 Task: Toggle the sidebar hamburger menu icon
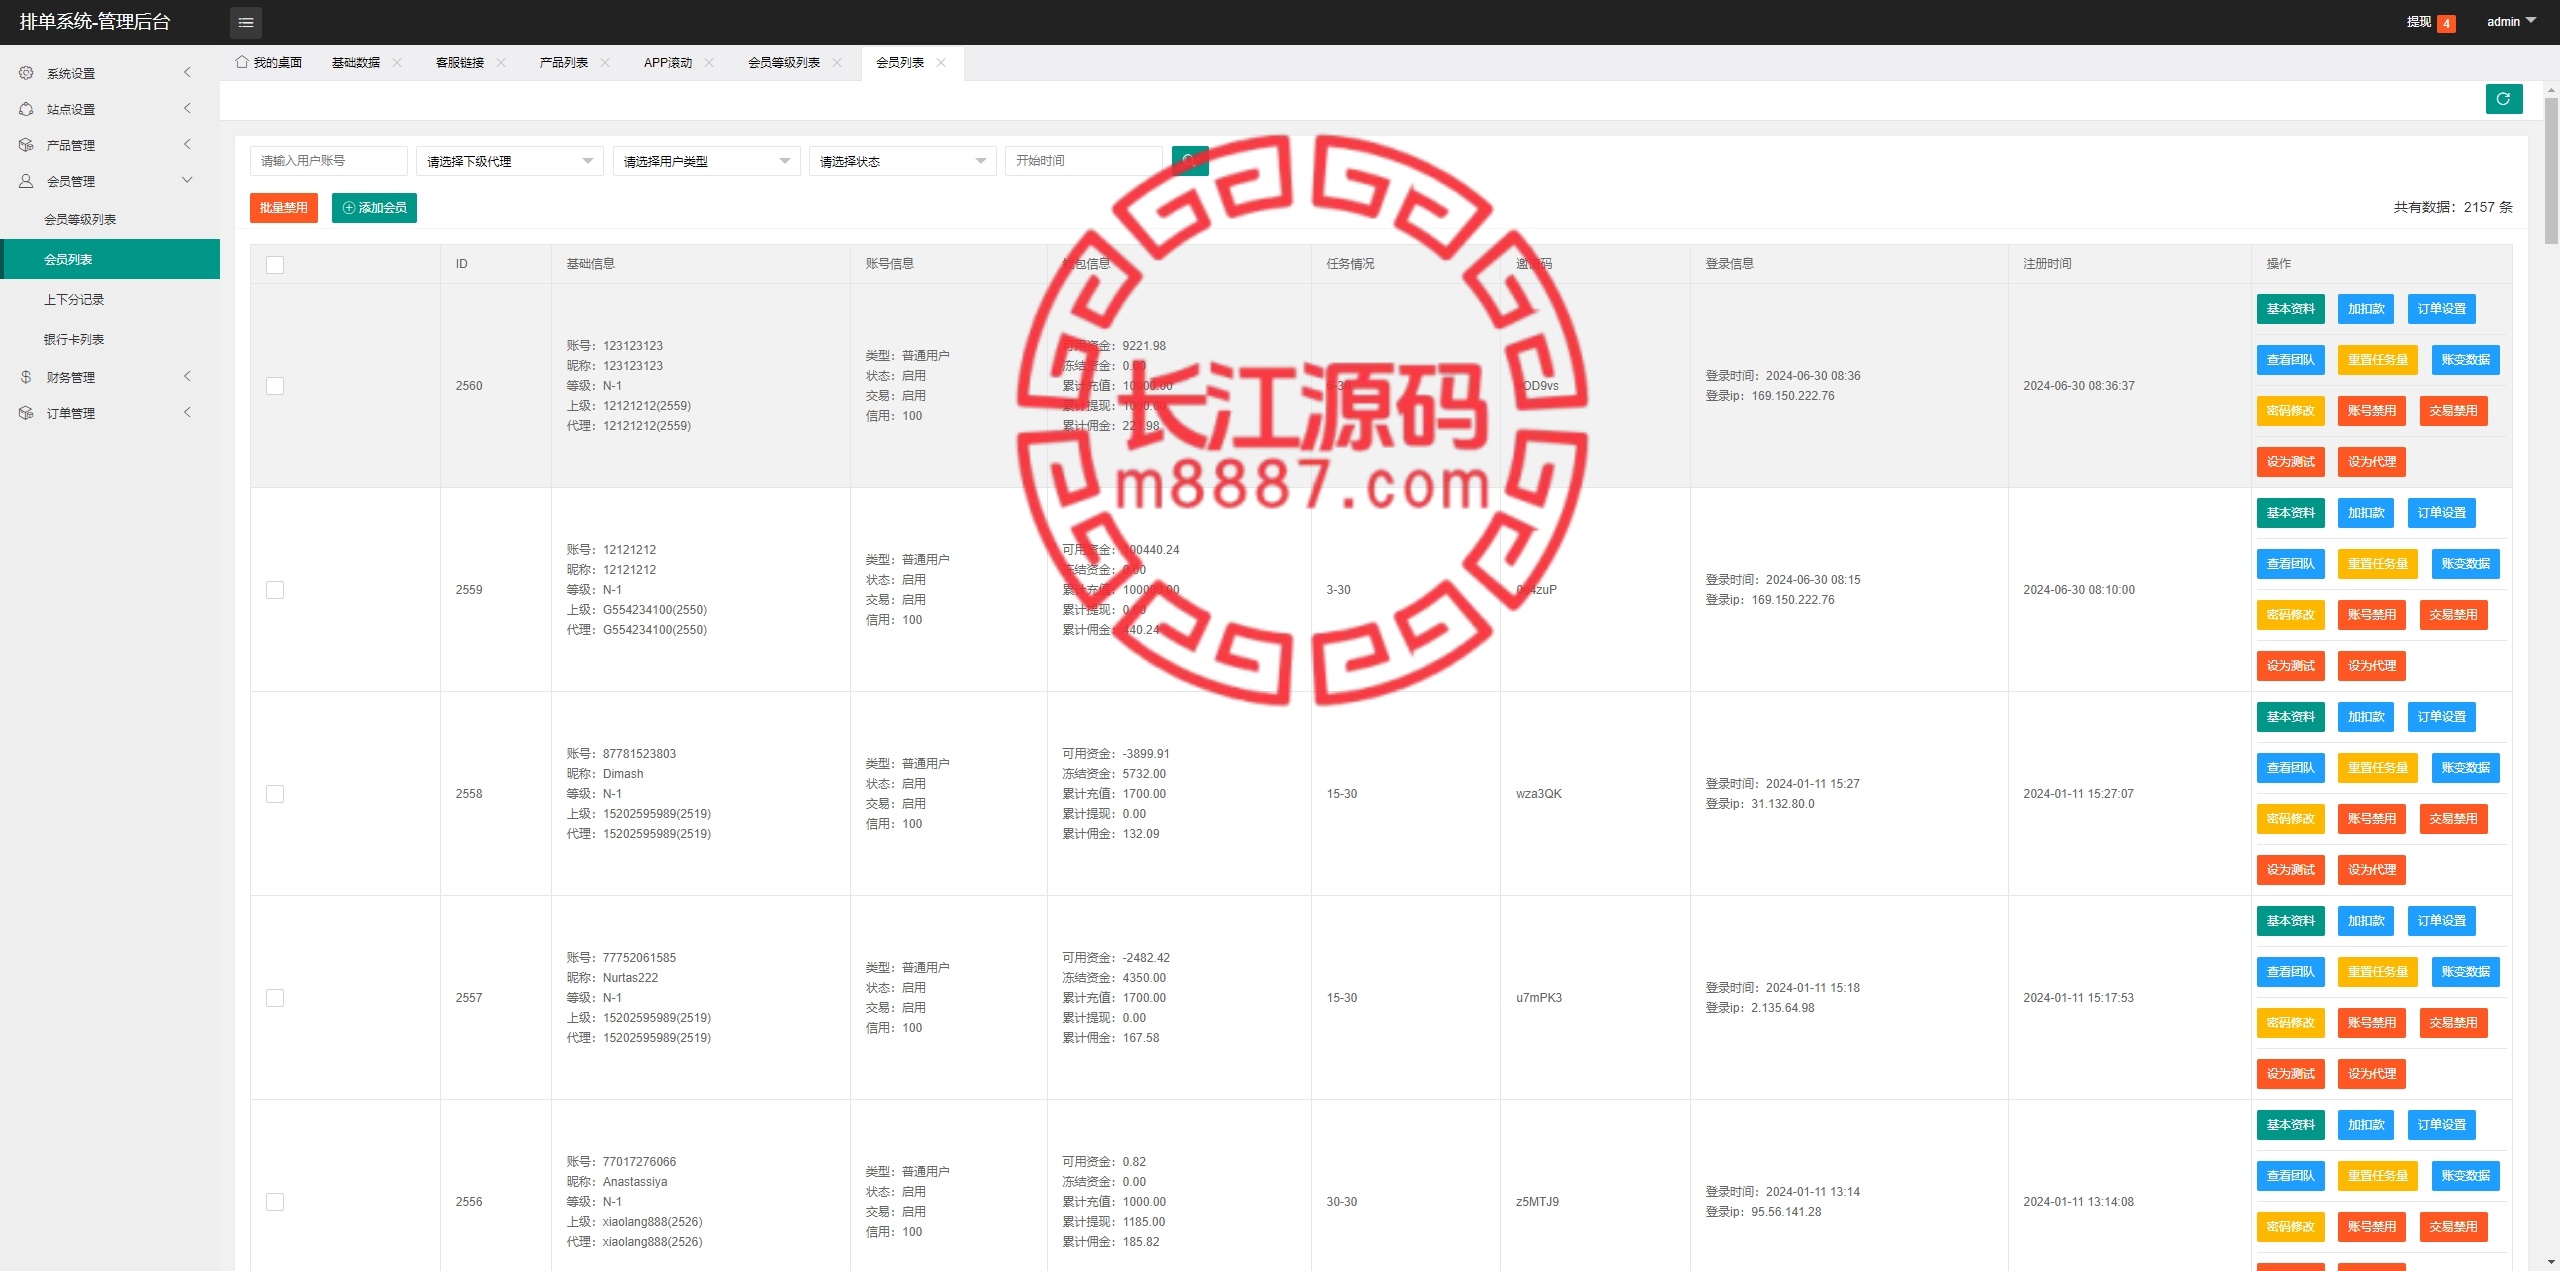(x=246, y=22)
